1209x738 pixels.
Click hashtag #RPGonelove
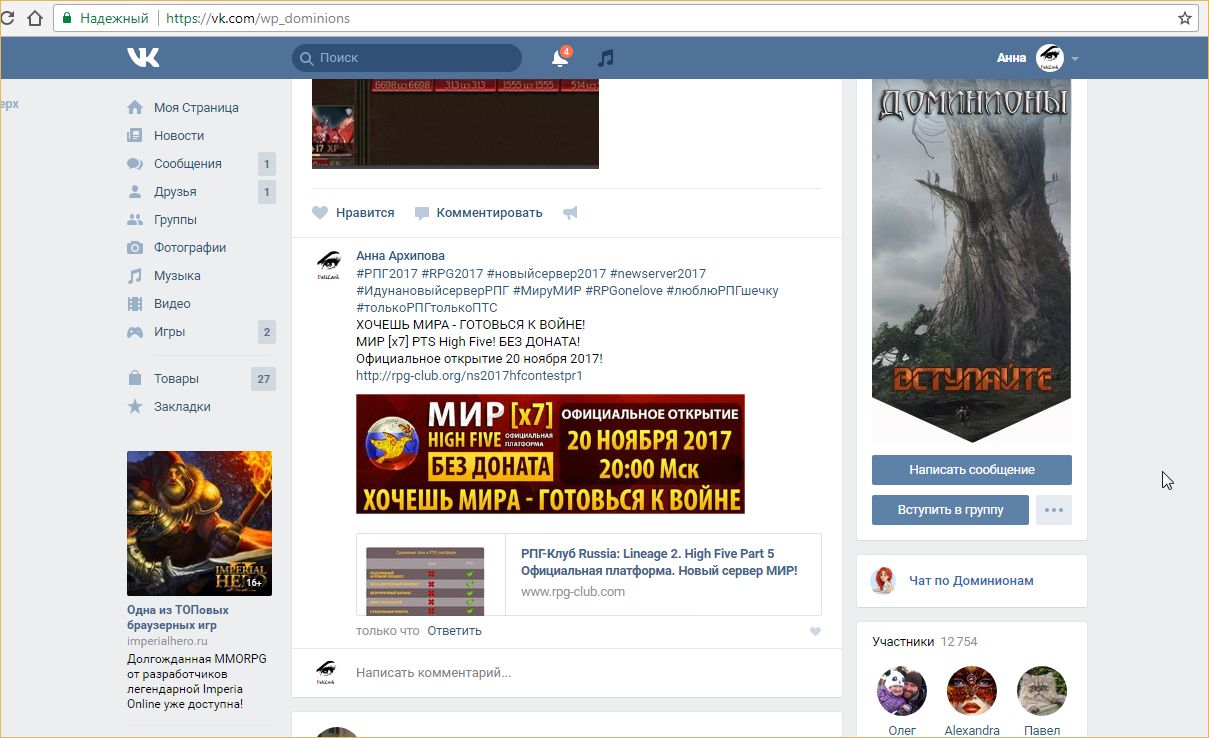click(x=624, y=291)
